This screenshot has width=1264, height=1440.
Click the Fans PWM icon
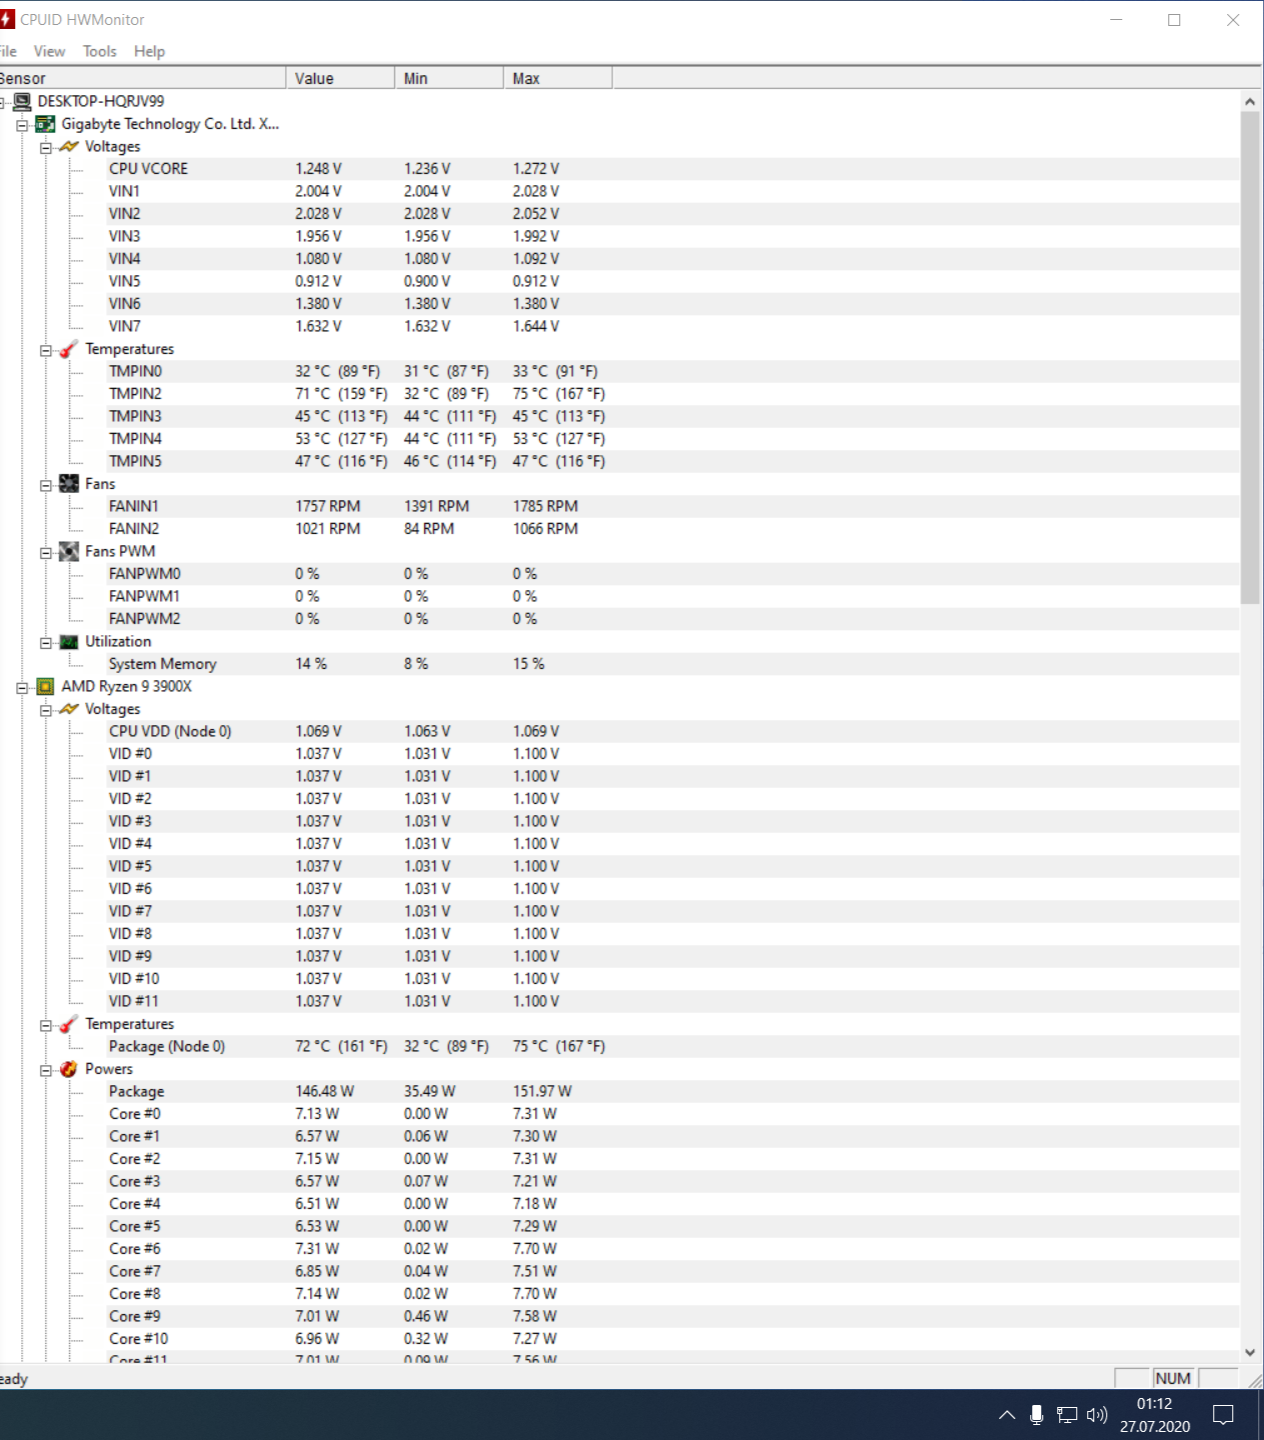coord(69,552)
